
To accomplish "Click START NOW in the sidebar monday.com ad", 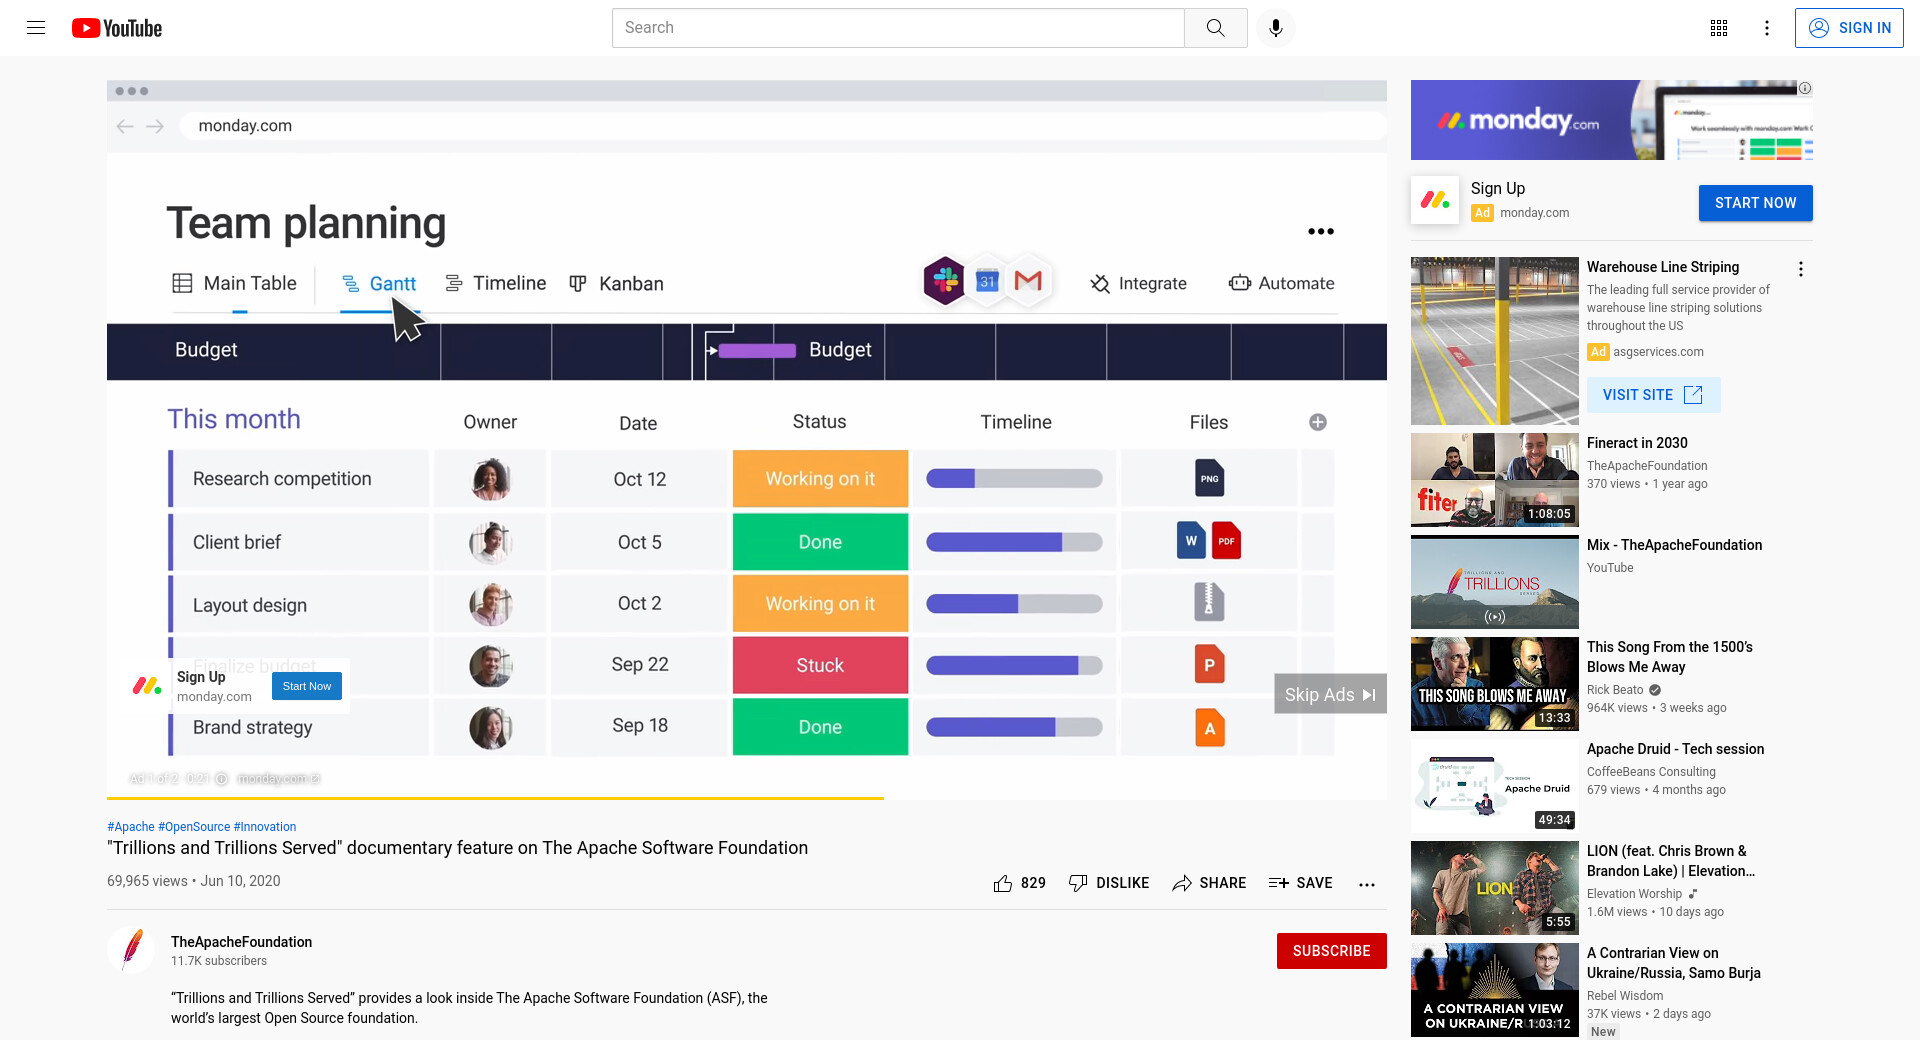I will click(1755, 203).
